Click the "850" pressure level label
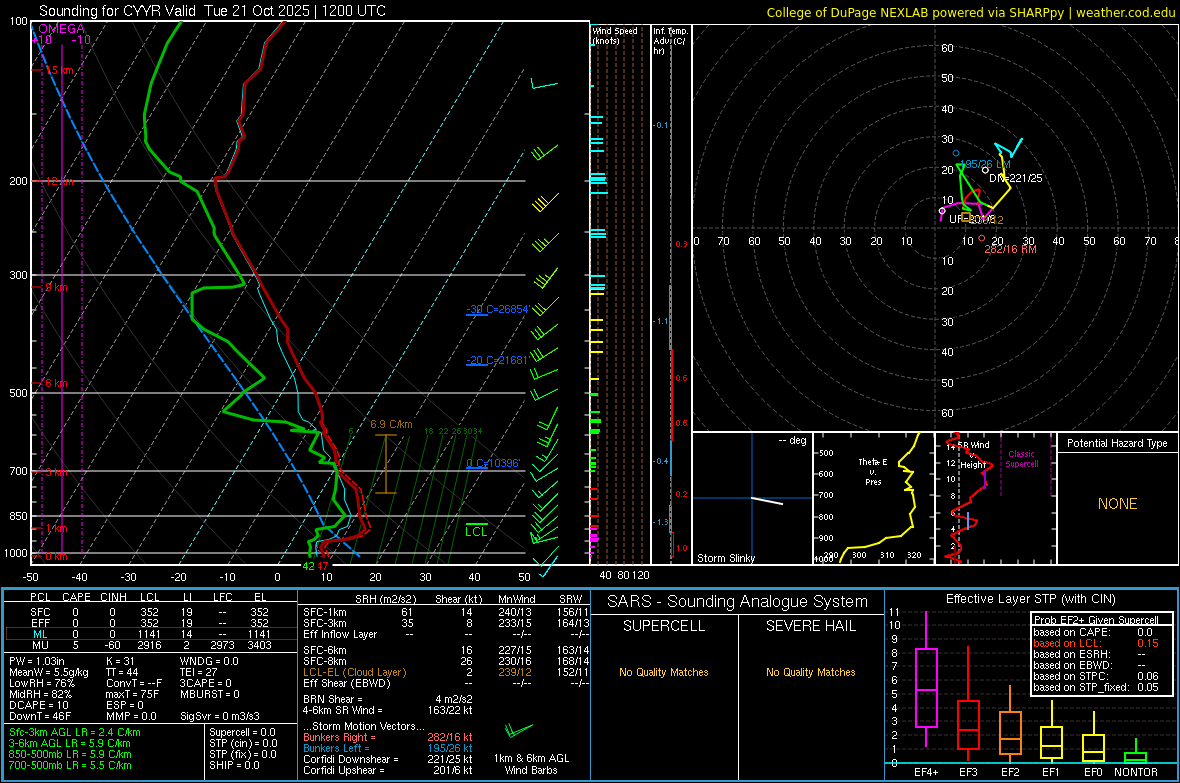 (x=18, y=516)
